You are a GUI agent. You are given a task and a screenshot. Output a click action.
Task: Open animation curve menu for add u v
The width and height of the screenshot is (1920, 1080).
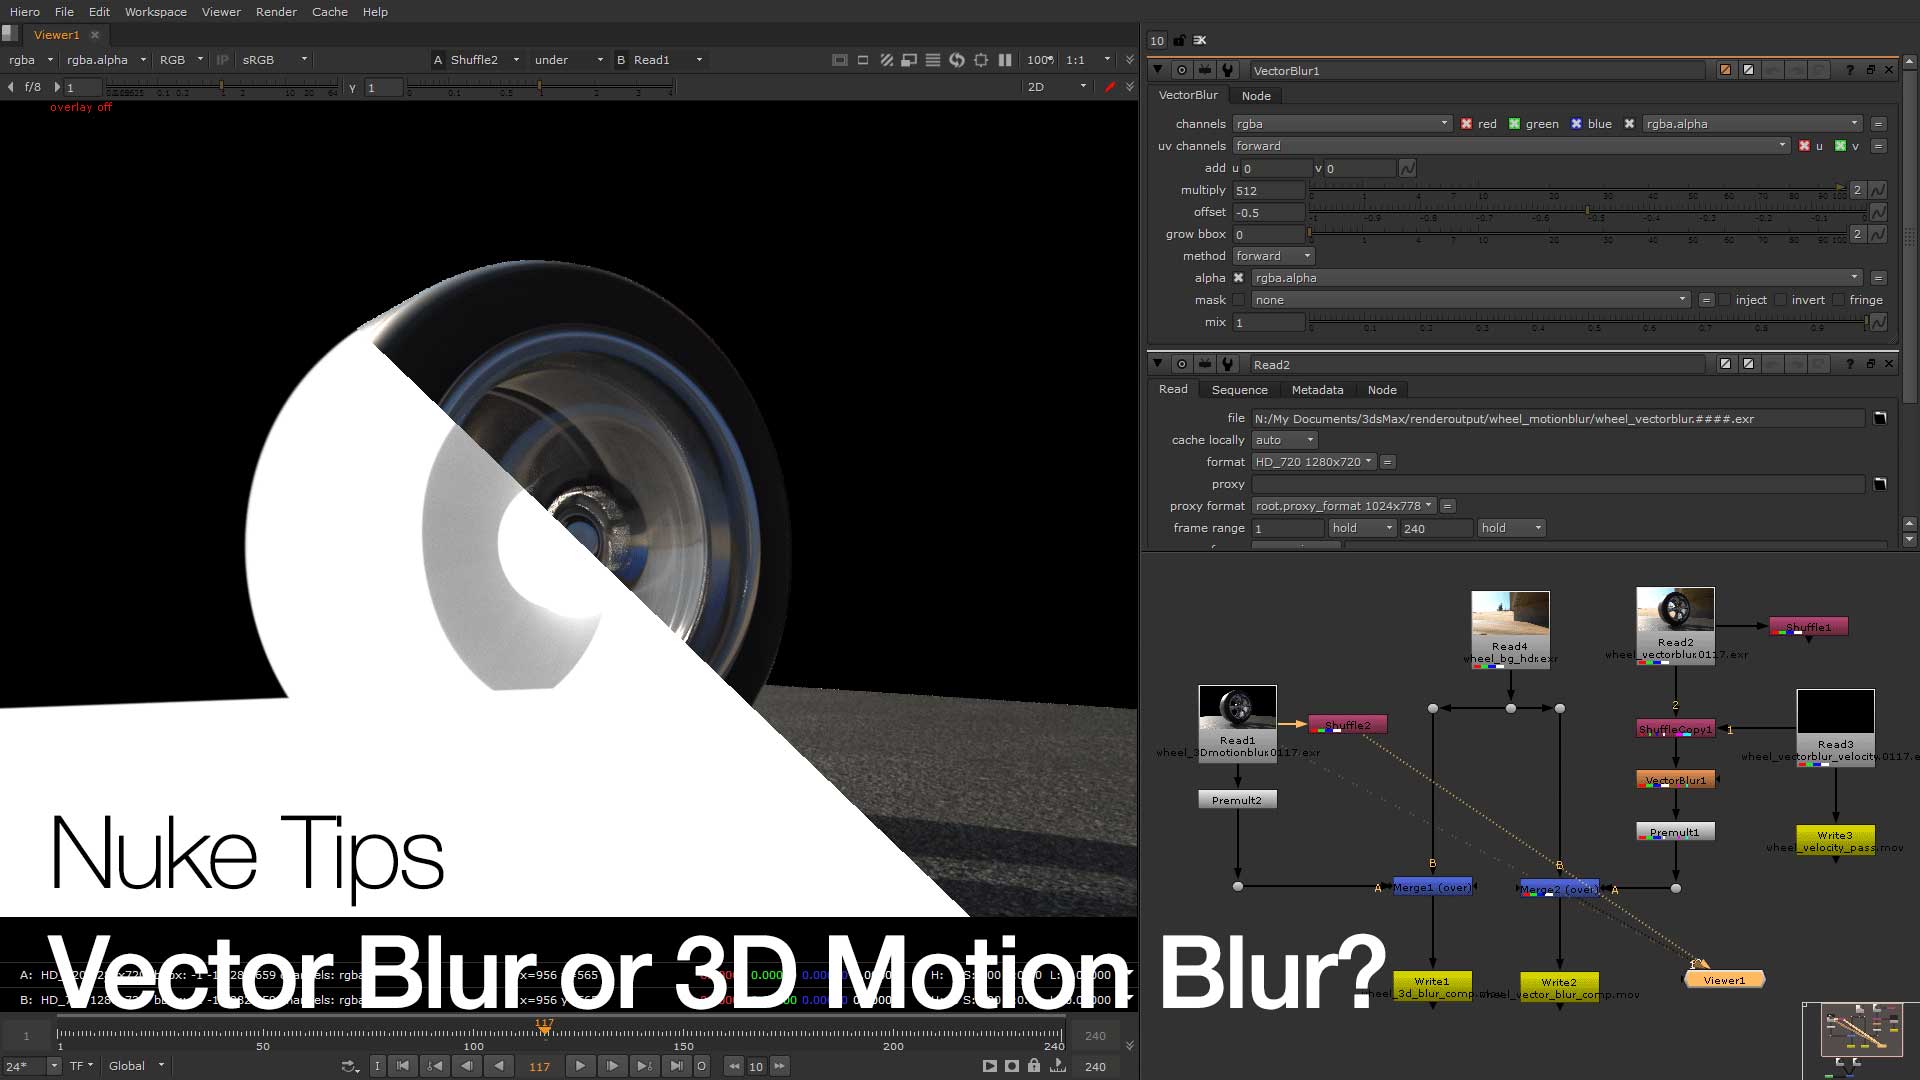coord(1407,168)
